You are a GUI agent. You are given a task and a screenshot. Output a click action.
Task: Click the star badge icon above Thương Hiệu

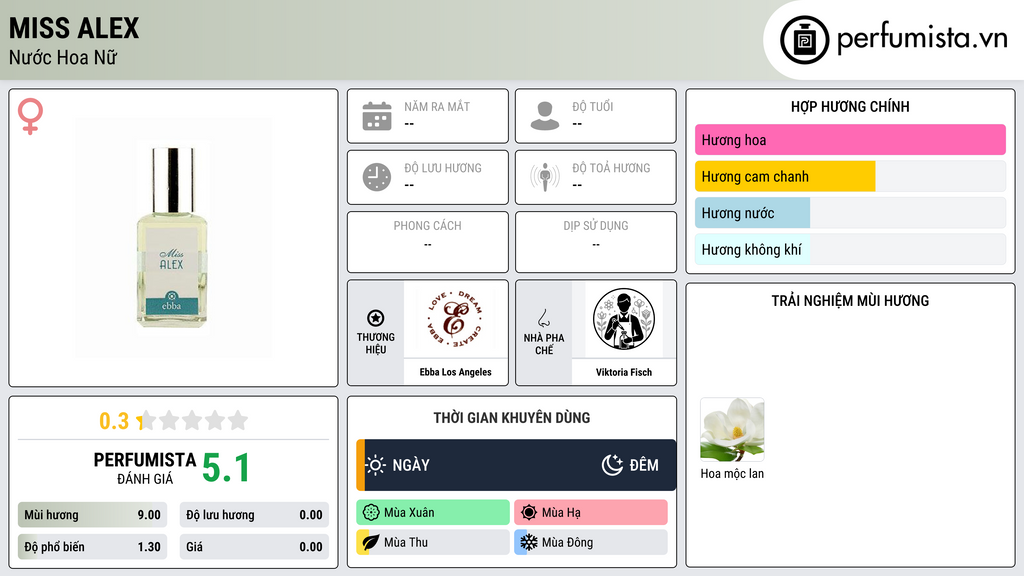(x=376, y=318)
